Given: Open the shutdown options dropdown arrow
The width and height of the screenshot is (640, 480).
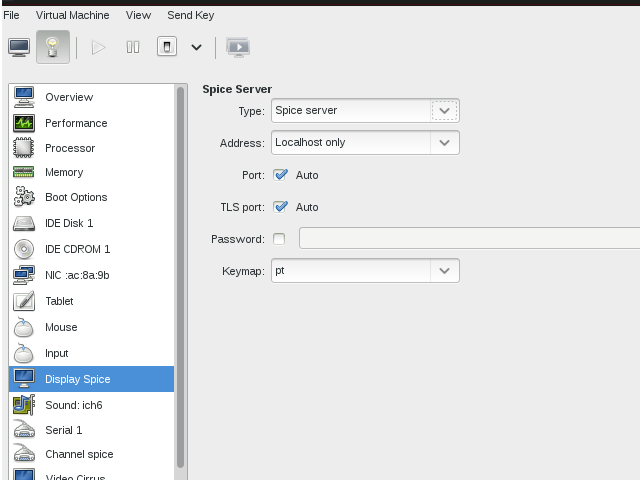Looking at the screenshot, I should [196, 47].
